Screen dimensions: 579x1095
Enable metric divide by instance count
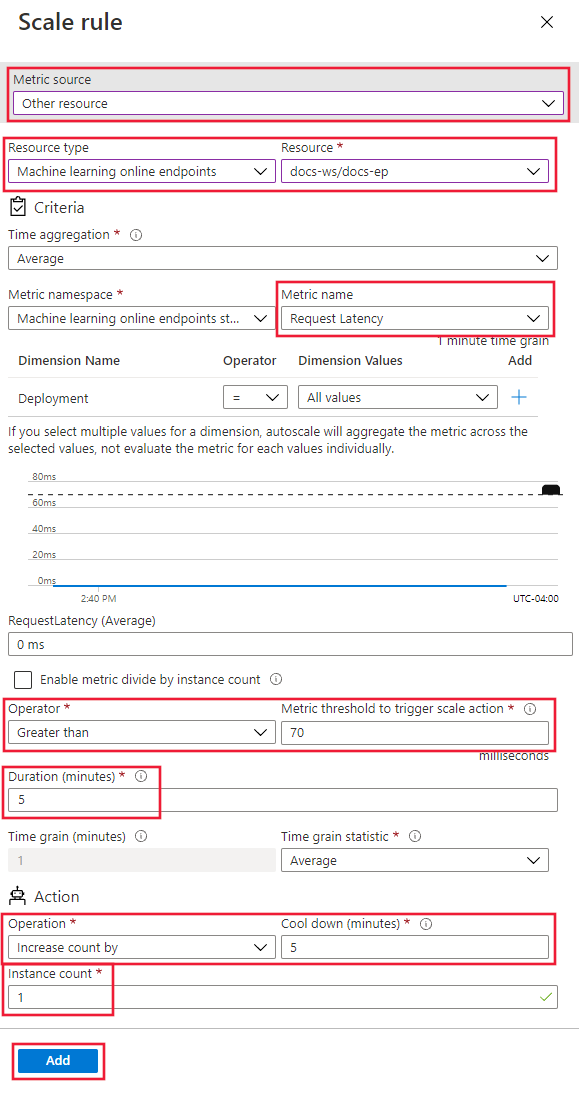pyautogui.click(x=23, y=679)
